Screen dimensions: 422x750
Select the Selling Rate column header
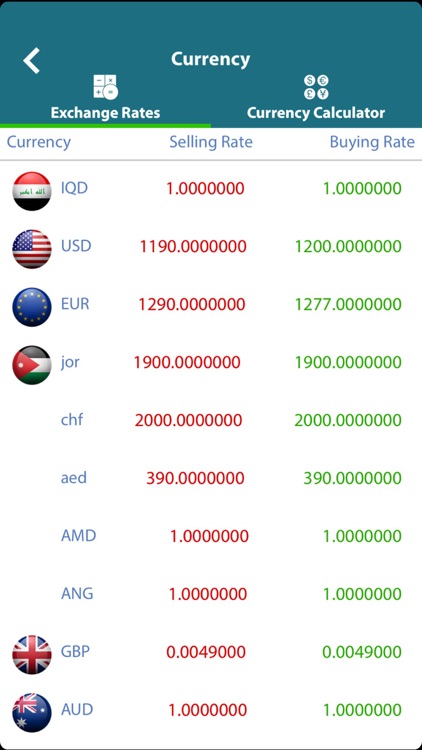pos(211,142)
